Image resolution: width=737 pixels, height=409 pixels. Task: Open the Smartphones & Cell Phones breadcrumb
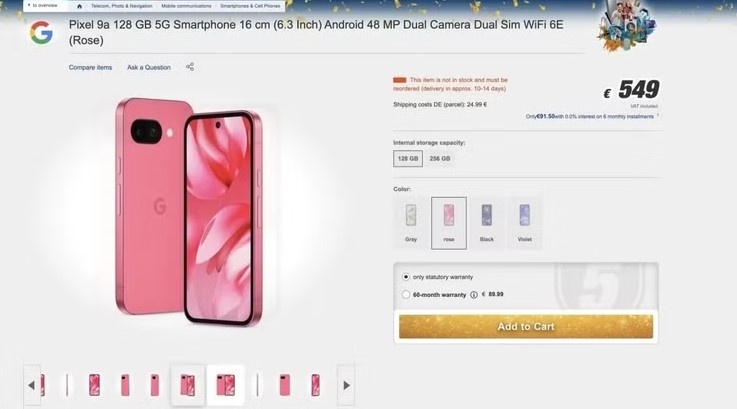point(250,6)
